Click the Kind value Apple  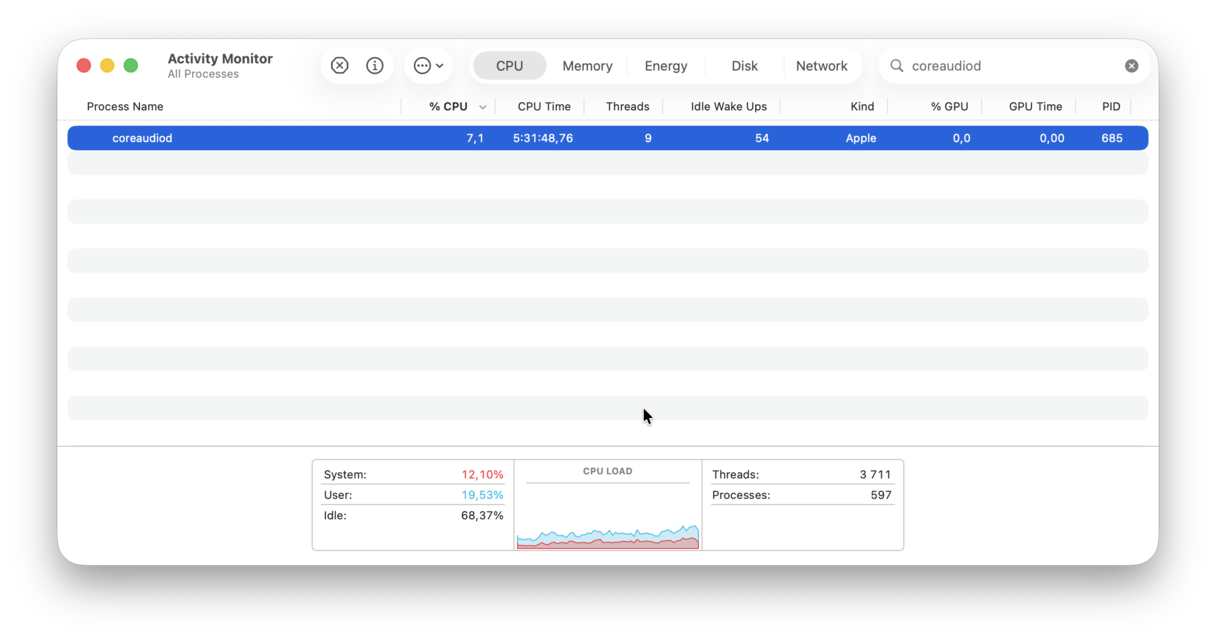pyautogui.click(x=861, y=138)
